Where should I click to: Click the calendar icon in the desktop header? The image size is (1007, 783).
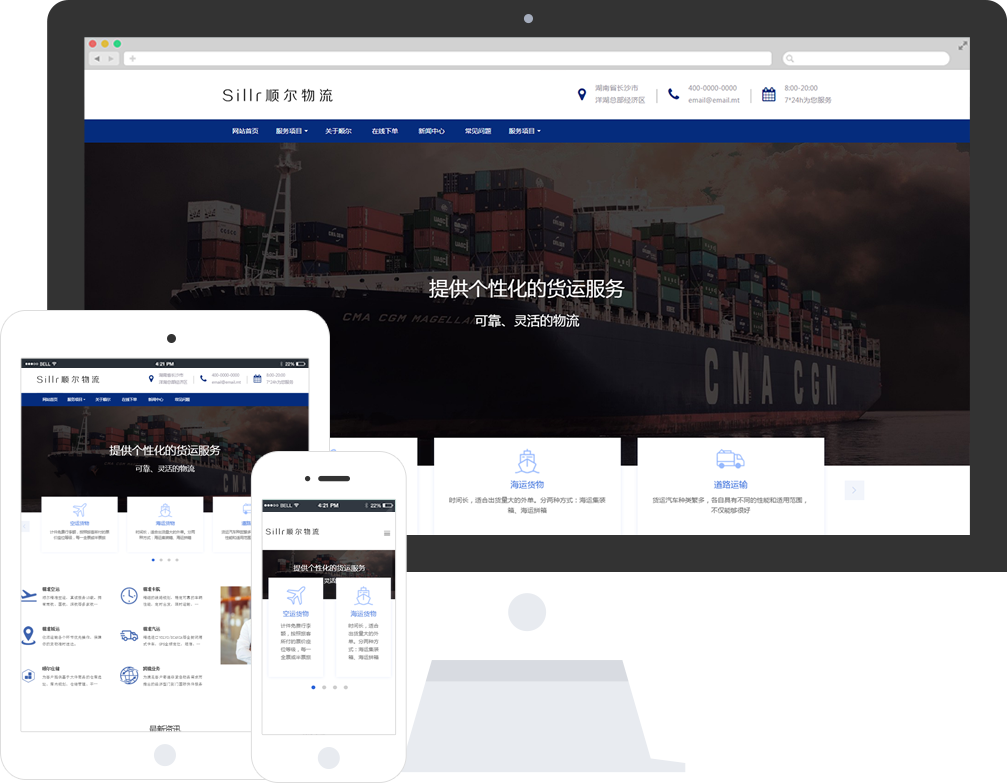[x=768, y=94]
